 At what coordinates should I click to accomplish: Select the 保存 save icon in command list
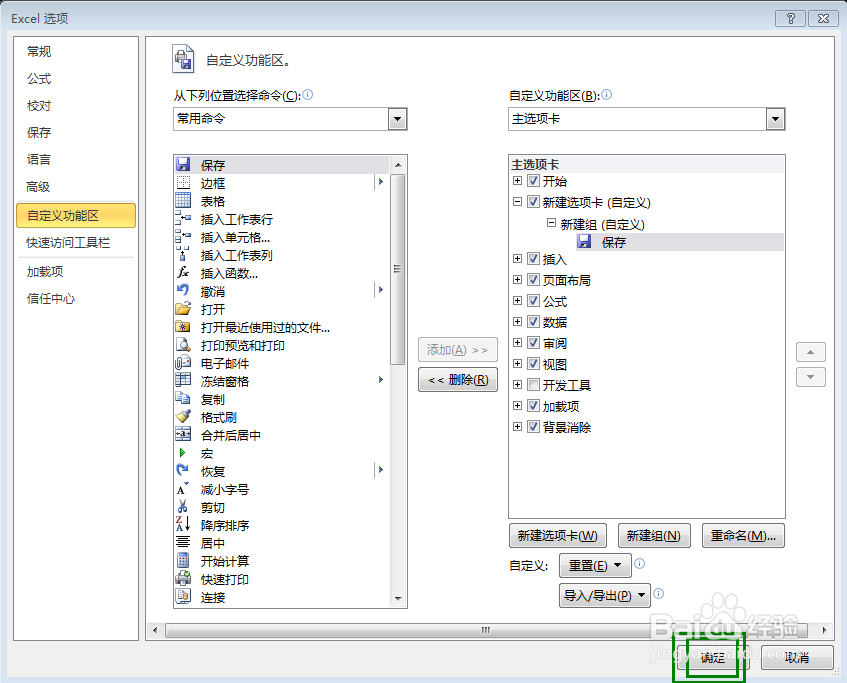(183, 164)
